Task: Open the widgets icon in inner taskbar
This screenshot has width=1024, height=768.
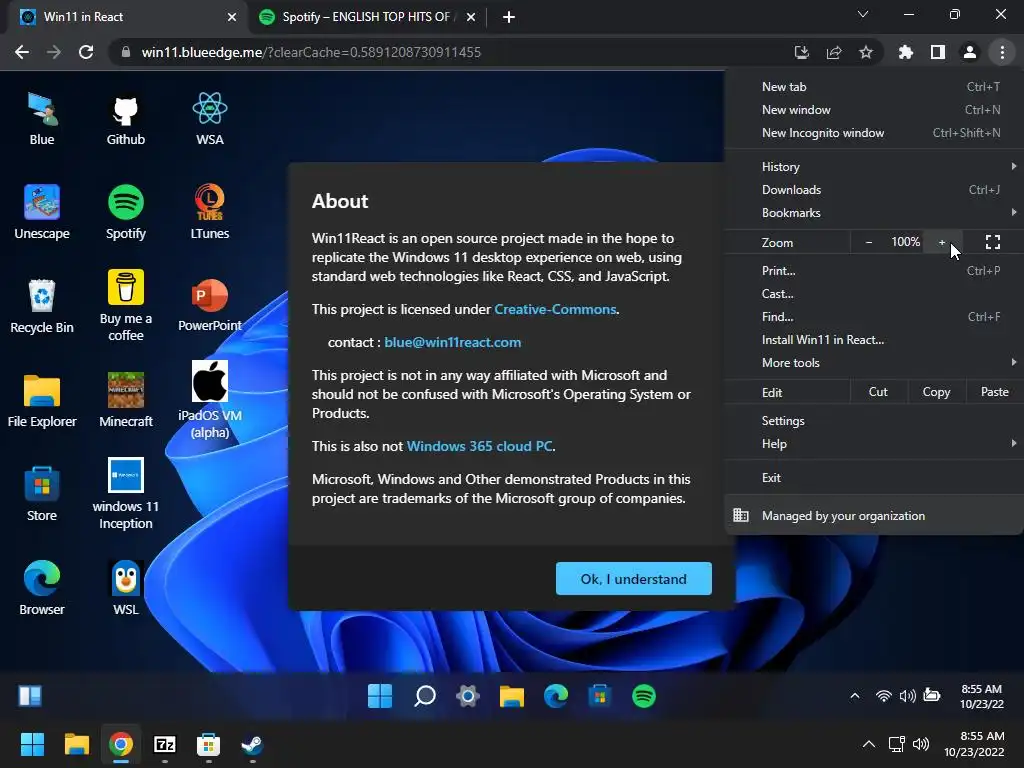Action: tap(30, 696)
